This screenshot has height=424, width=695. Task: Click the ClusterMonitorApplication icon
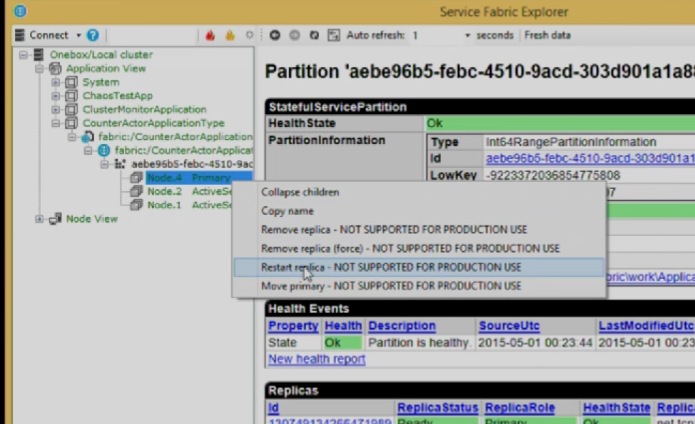click(71, 109)
